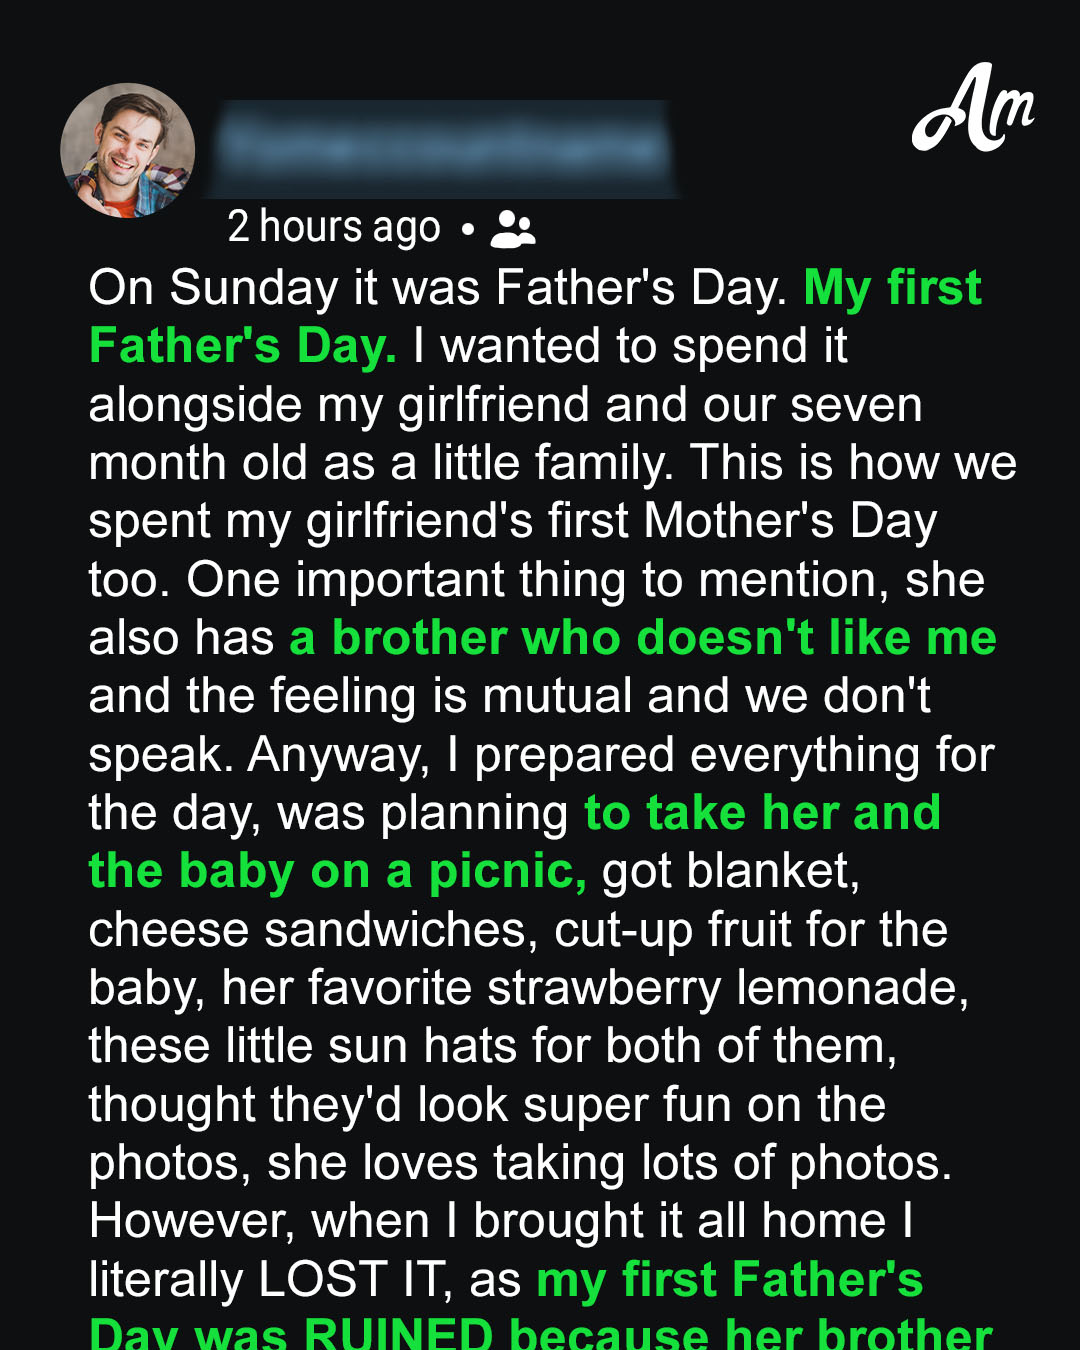
Task: Click "a brother who doesn't like me"
Action: (x=643, y=638)
